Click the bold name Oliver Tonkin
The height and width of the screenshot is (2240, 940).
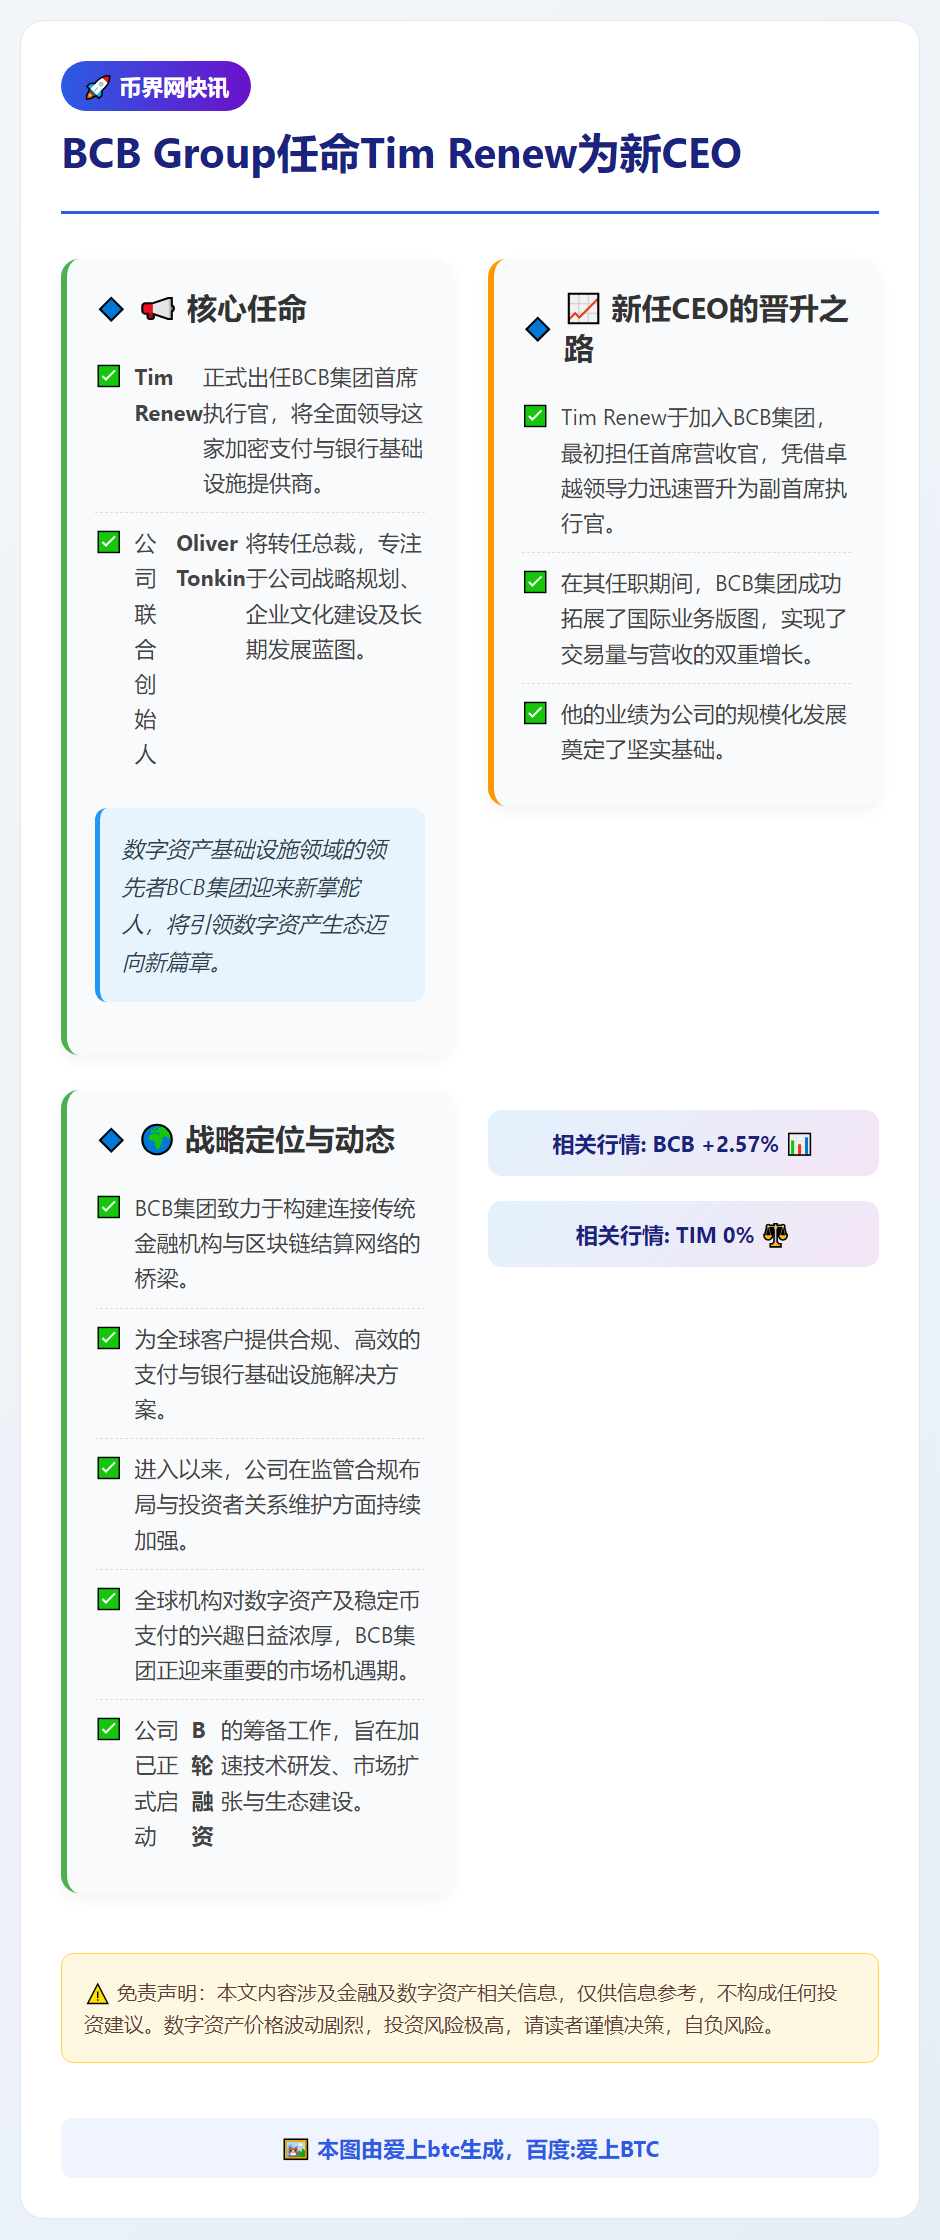211,561
